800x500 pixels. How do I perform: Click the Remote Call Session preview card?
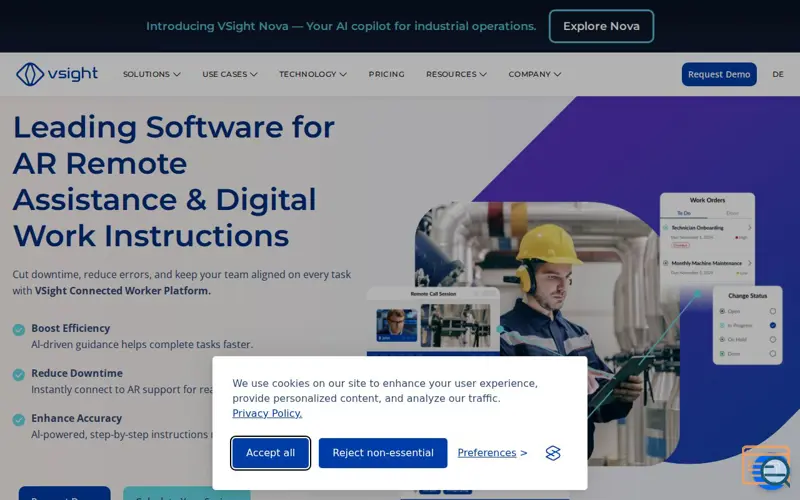point(433,321)
